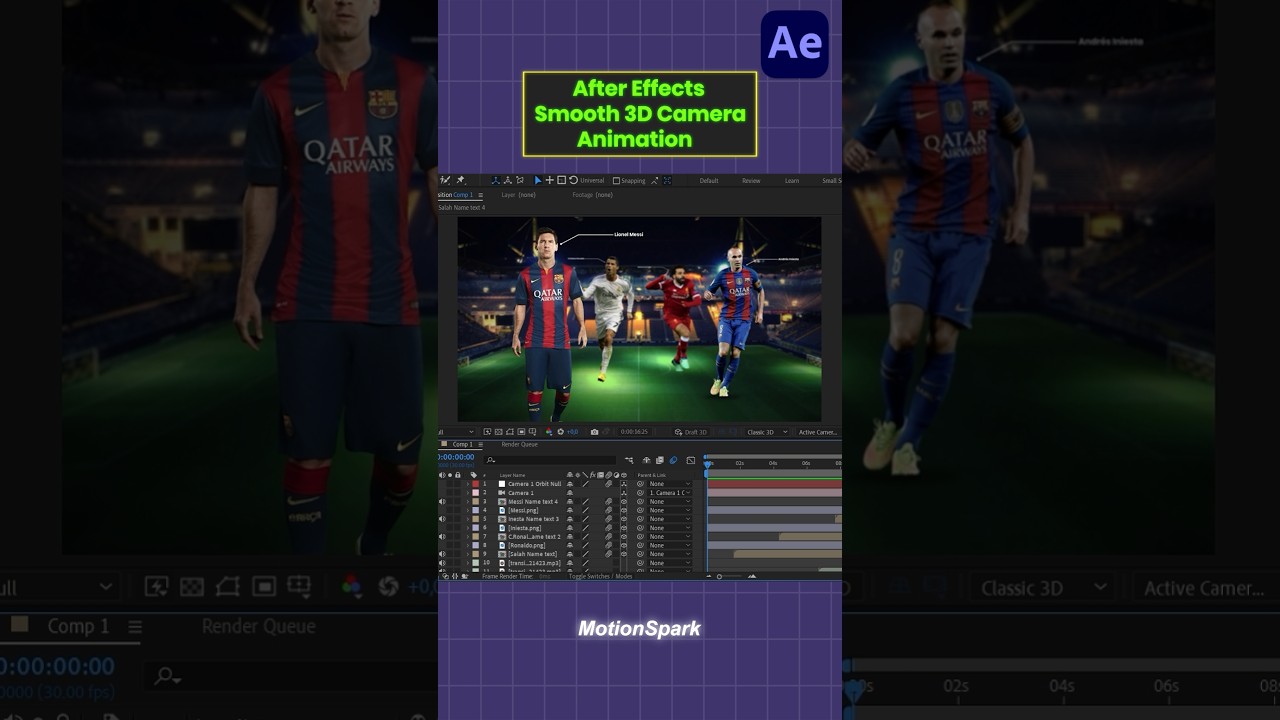Mute audio on C.Ronal...ame text 2 layer
Image resolution: width=1280 pixels, height=720 pixels.
(442, 537)
